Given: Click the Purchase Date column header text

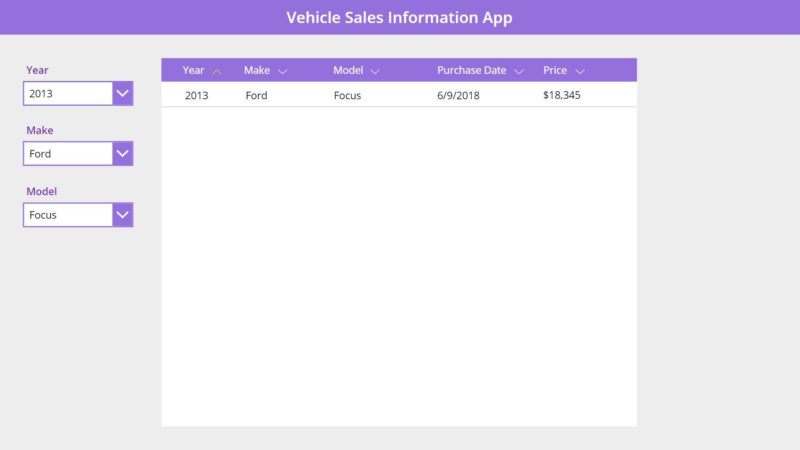Looking at the screenshot, I should 471,70.
